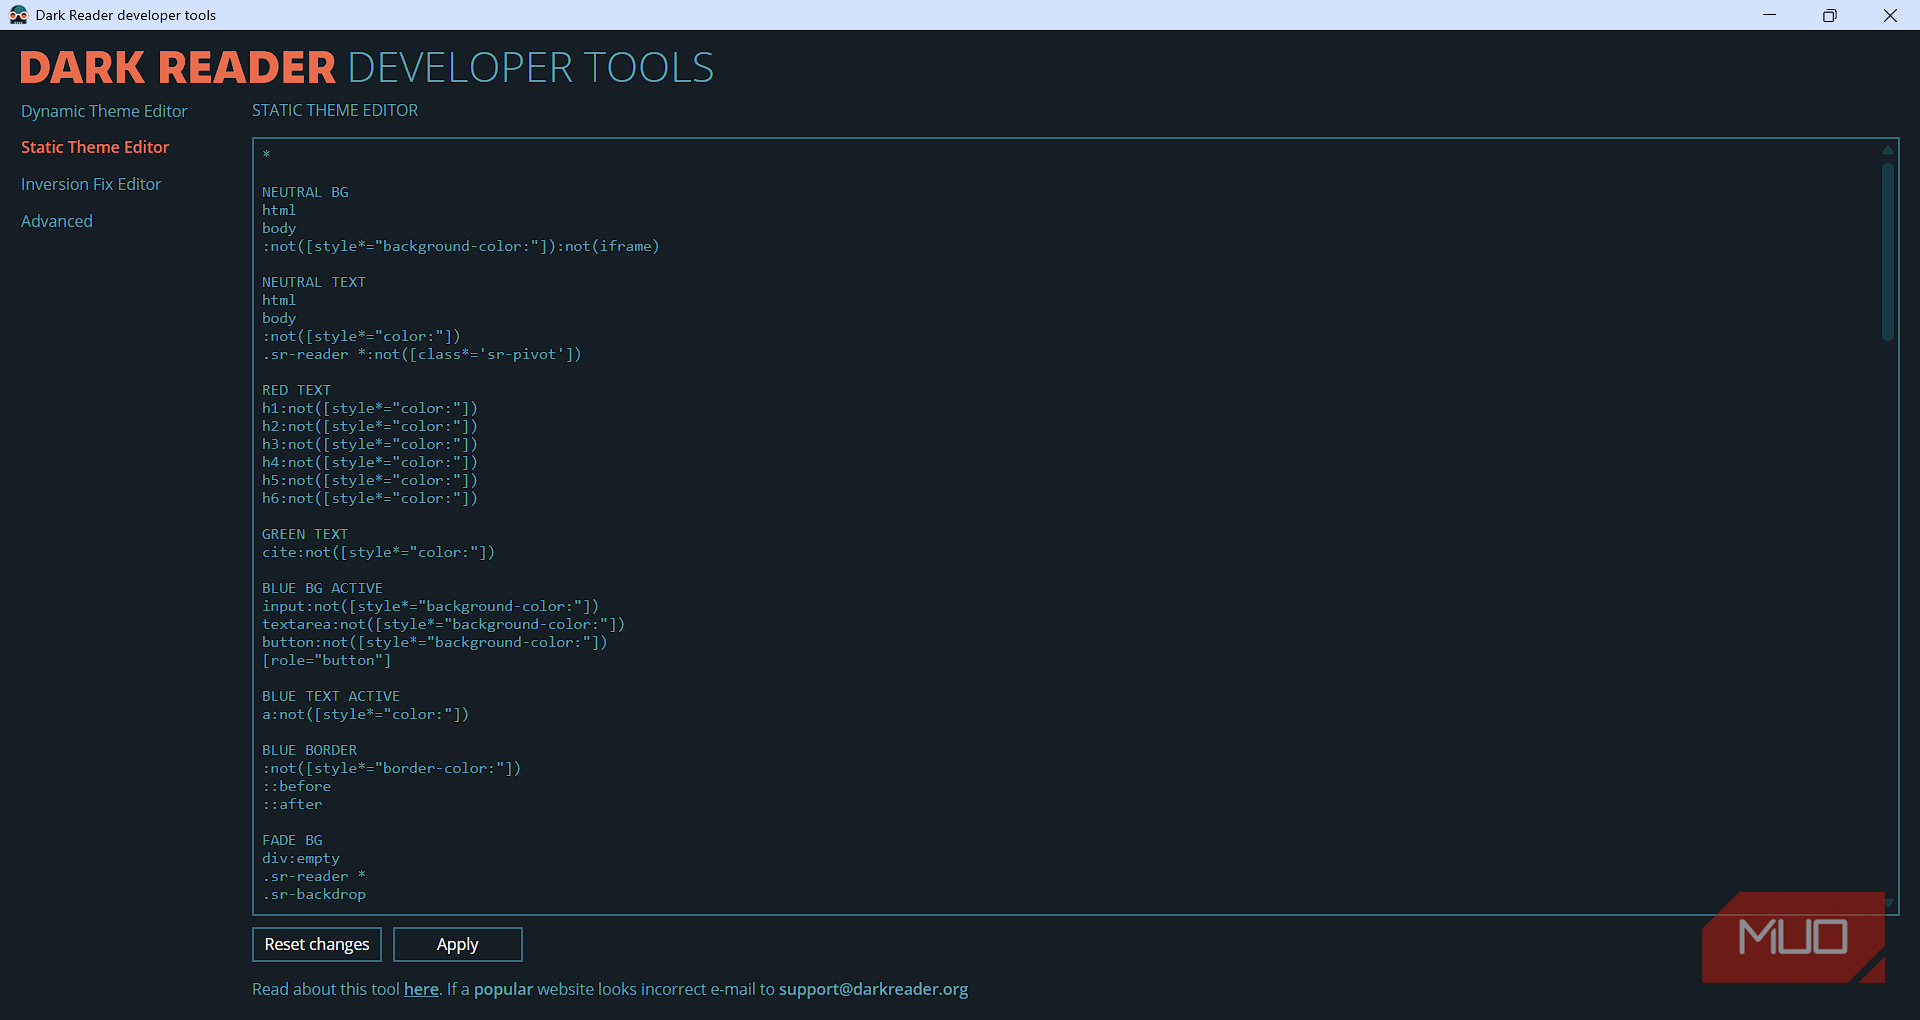Click the cite:not selector line
The height and width of the screenshot is (1020, 1920).
[x=378, y=552]
